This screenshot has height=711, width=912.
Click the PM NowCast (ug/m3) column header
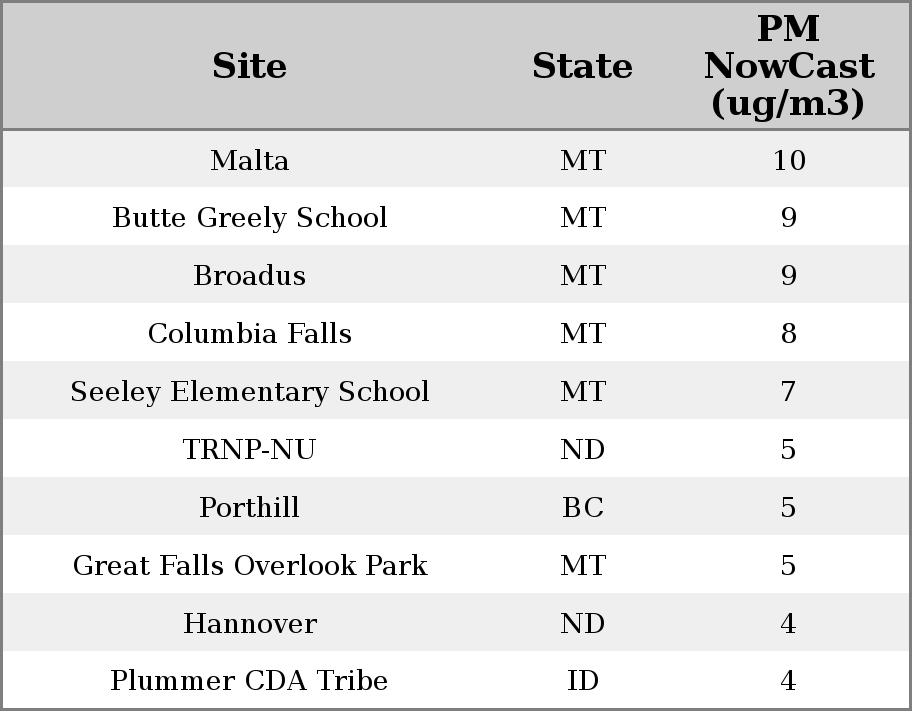coord(788,67)
